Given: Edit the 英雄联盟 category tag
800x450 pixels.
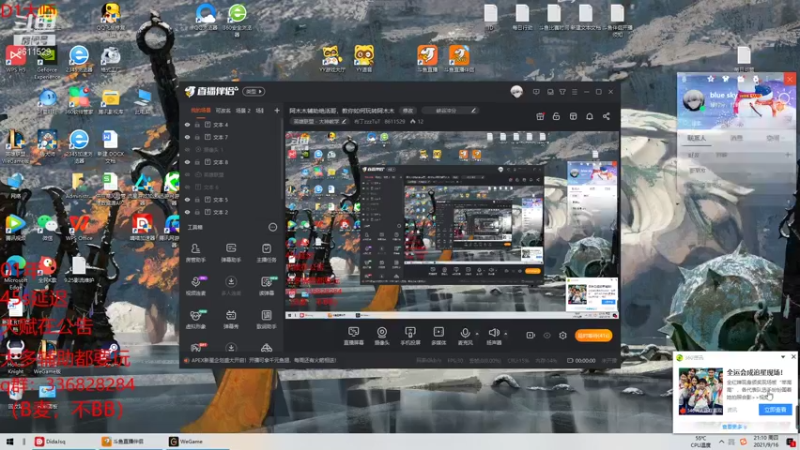Looking at the screenshot, I should 320,121.
